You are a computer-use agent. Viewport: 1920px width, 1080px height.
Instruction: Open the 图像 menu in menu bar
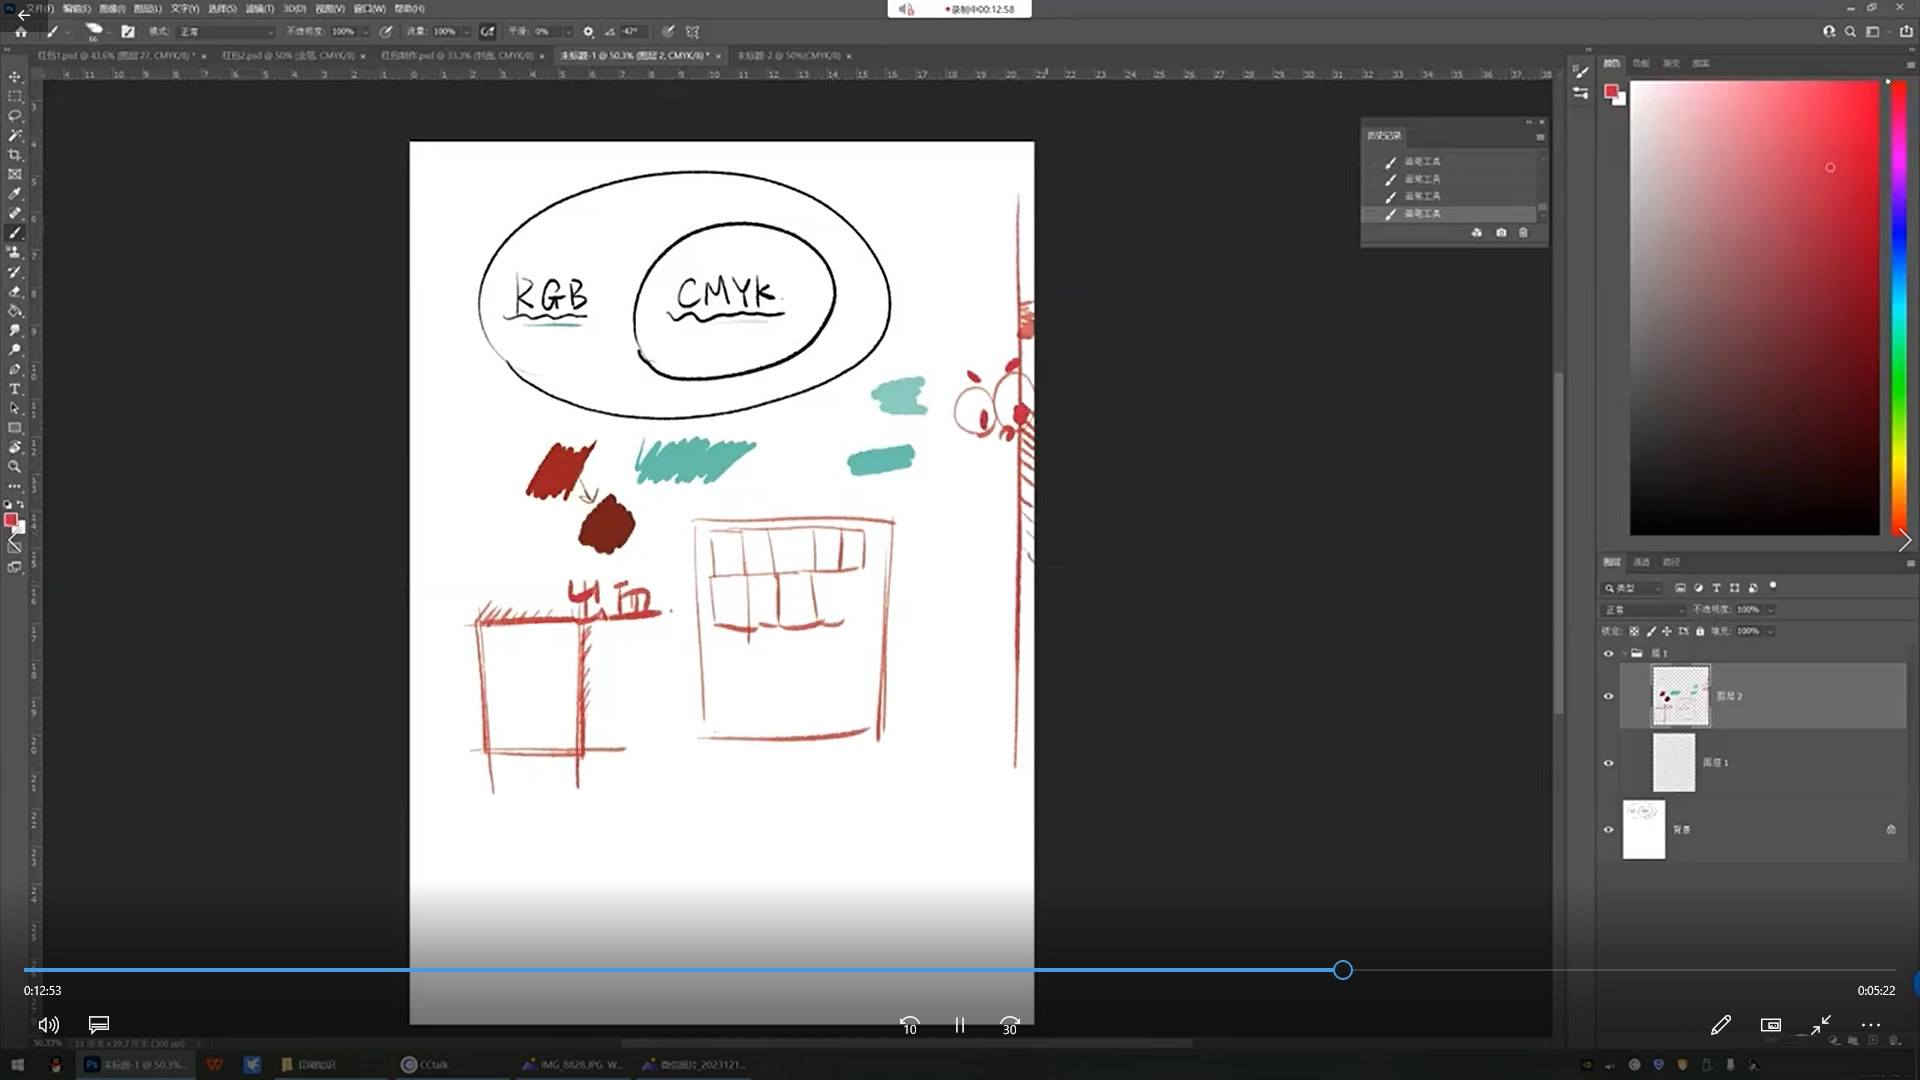tap(111, 8)
